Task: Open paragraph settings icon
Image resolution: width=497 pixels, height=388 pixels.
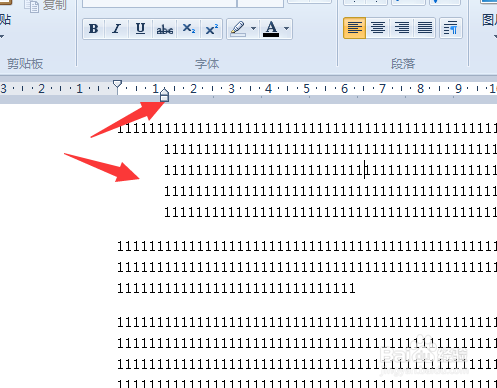Action: [x=451, y=28]
